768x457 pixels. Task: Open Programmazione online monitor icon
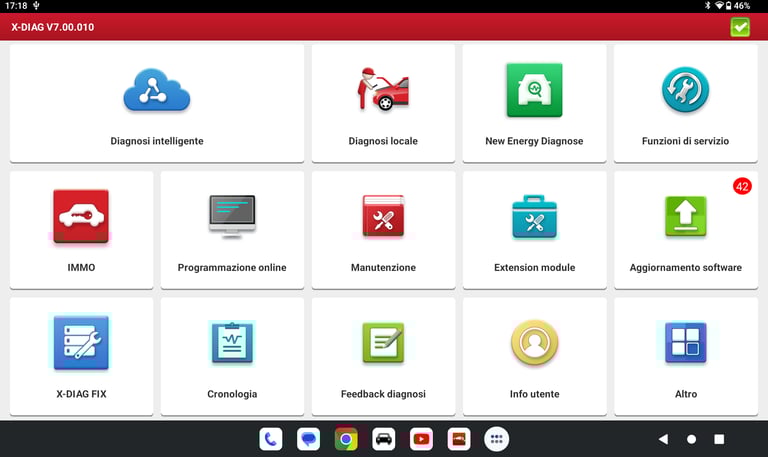coord(232,217)
